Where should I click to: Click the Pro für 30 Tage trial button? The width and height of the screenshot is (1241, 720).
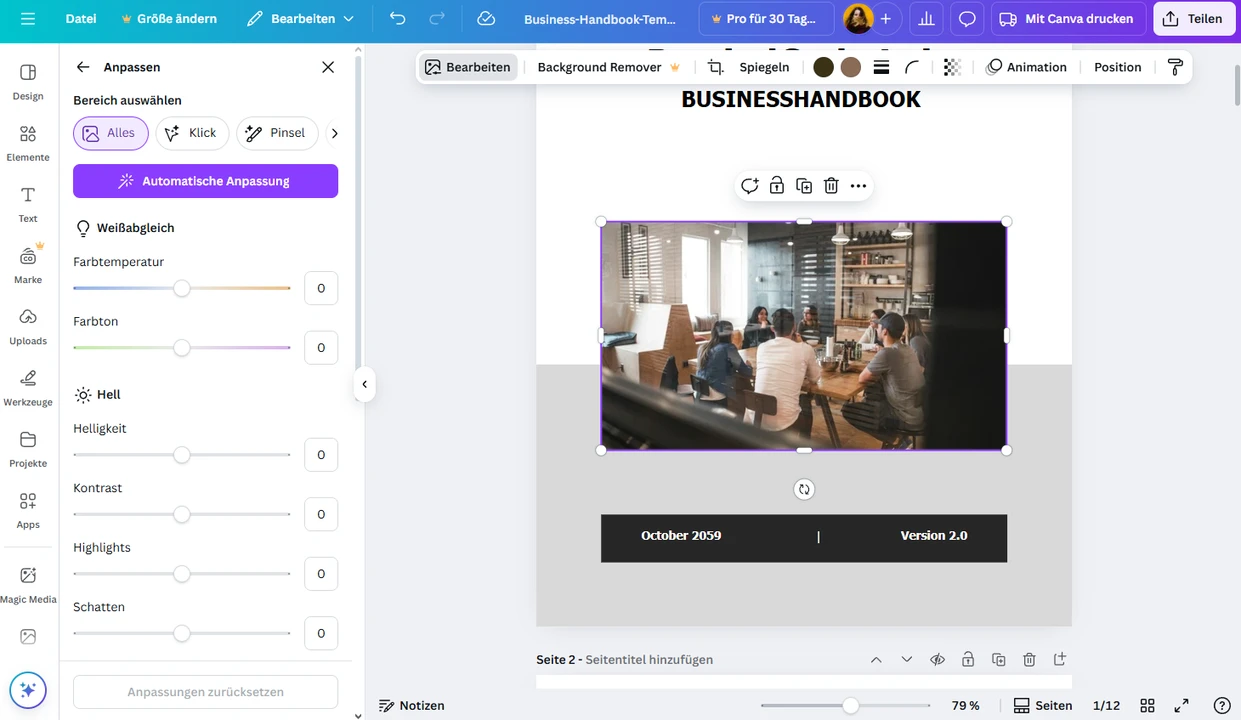(766, 19)
